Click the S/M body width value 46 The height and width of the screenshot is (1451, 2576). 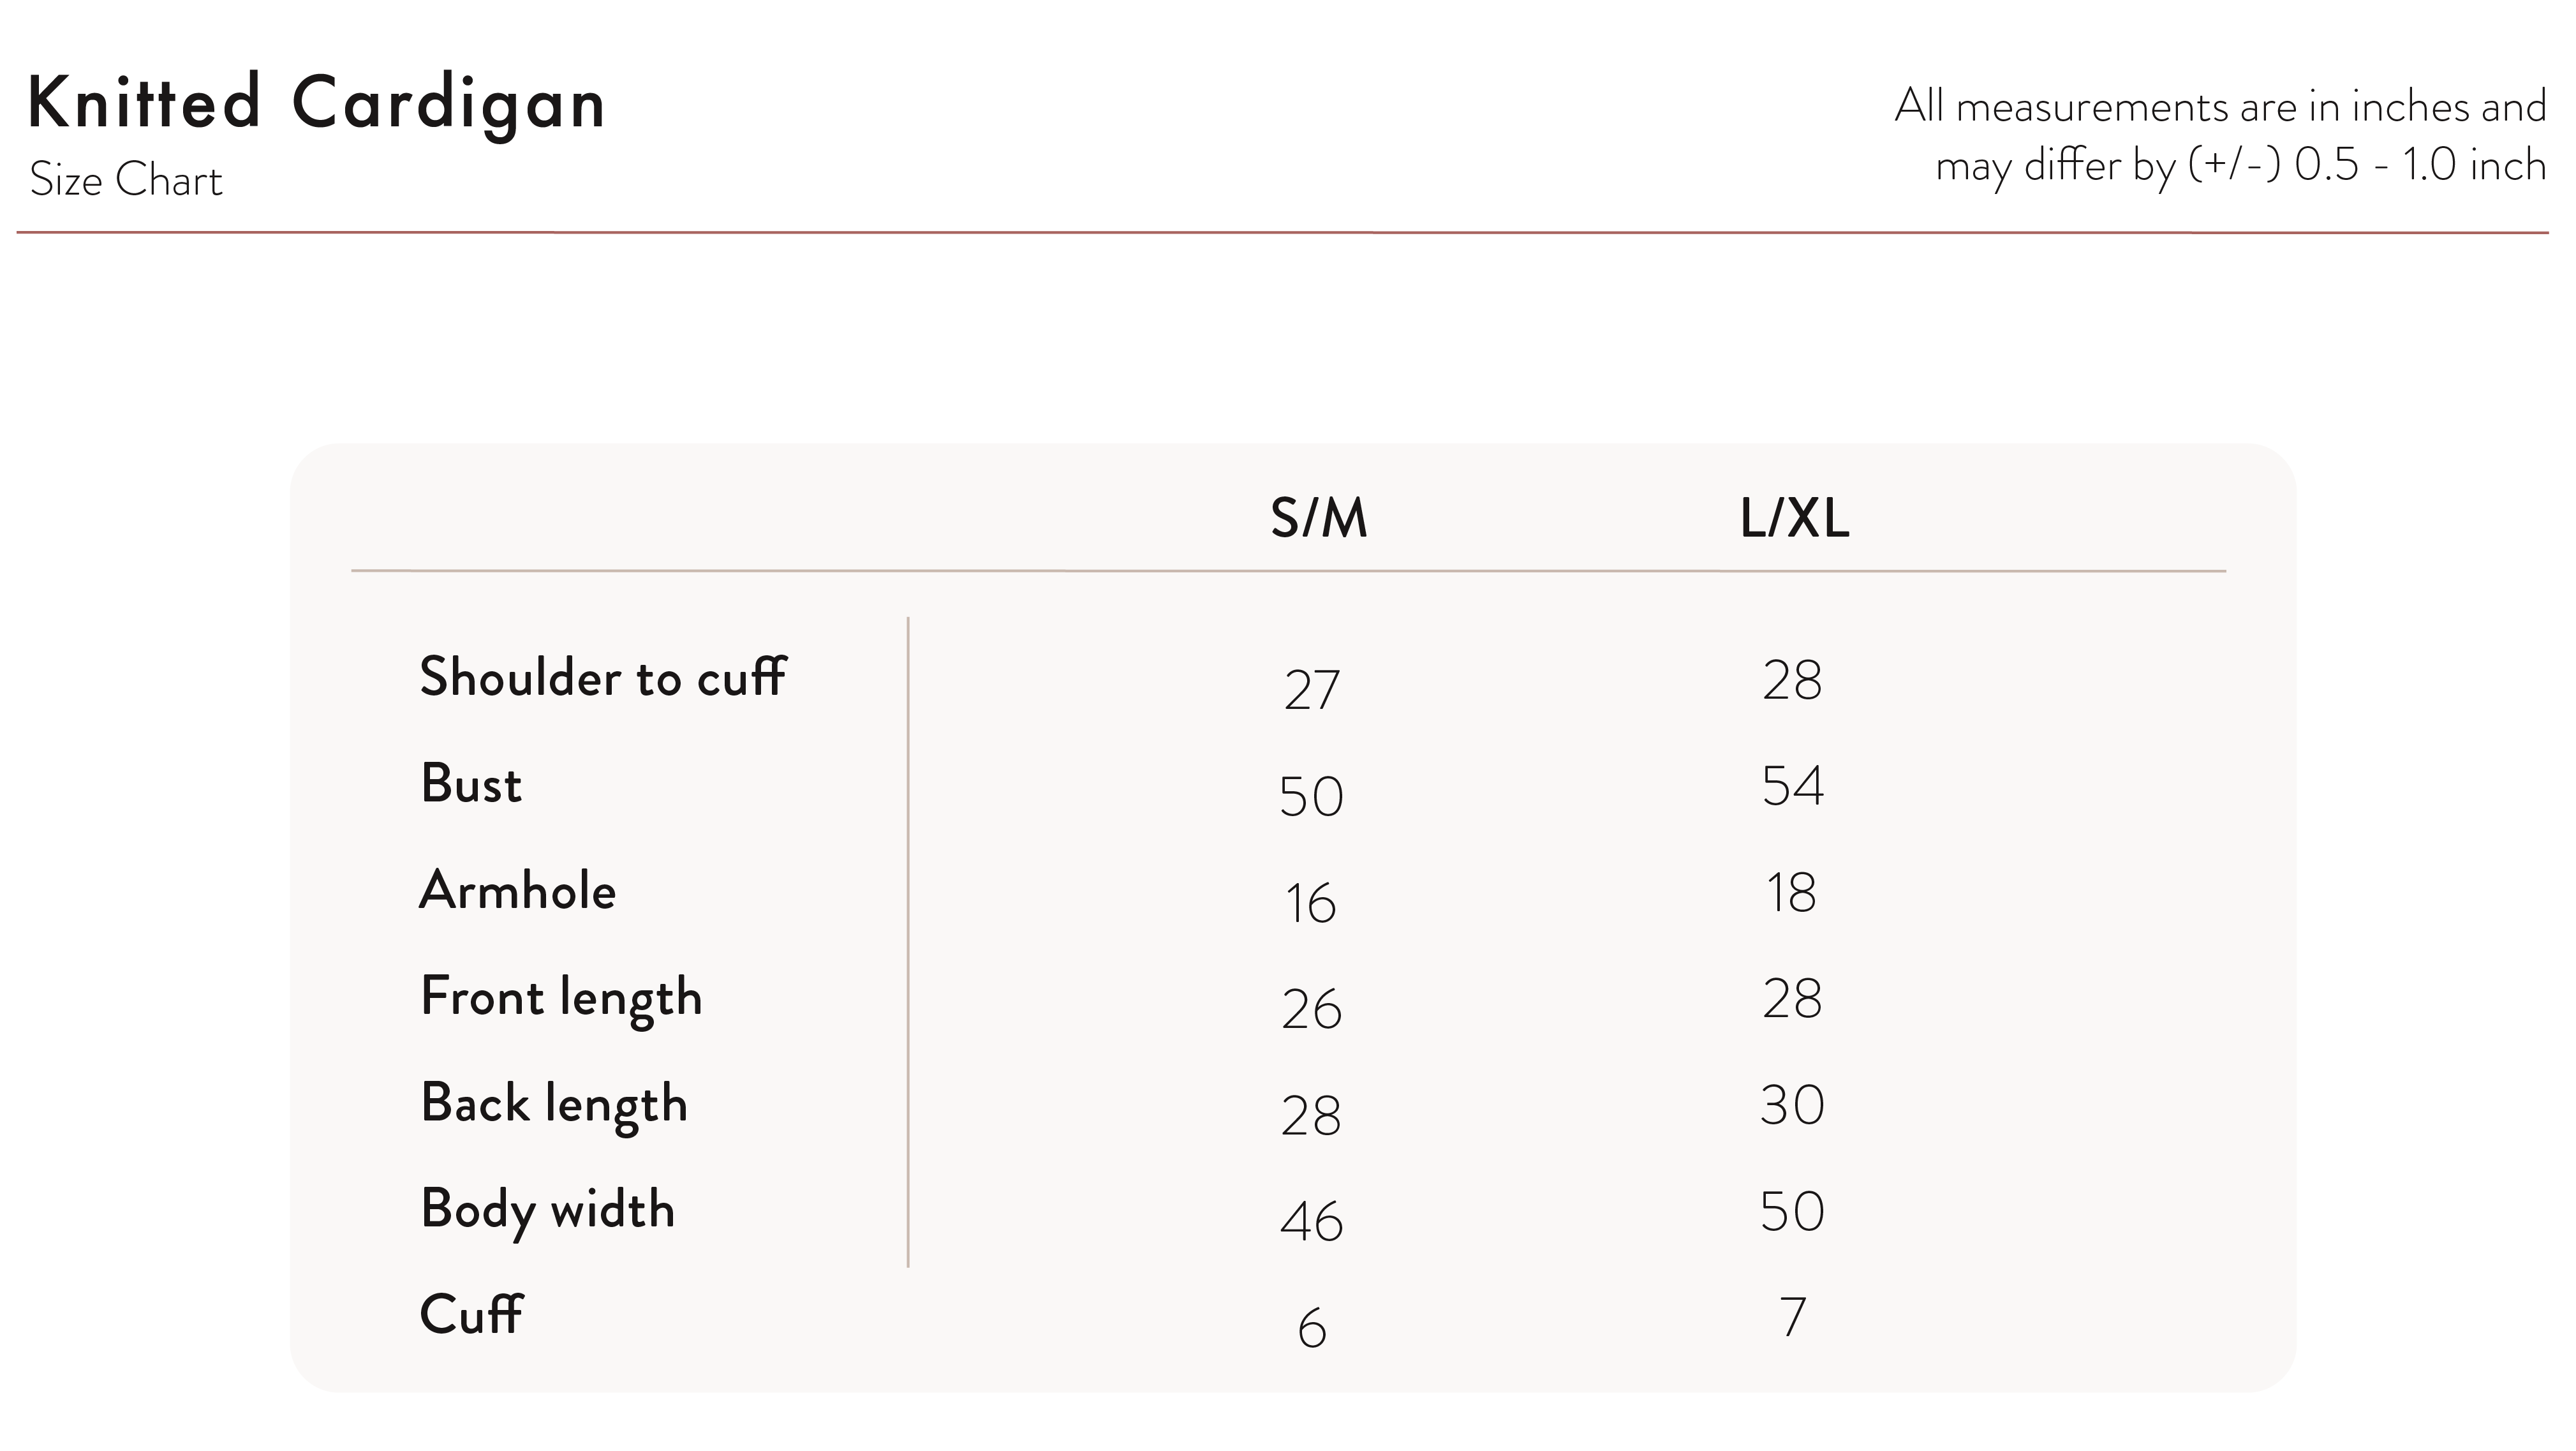[1311, 1222]
